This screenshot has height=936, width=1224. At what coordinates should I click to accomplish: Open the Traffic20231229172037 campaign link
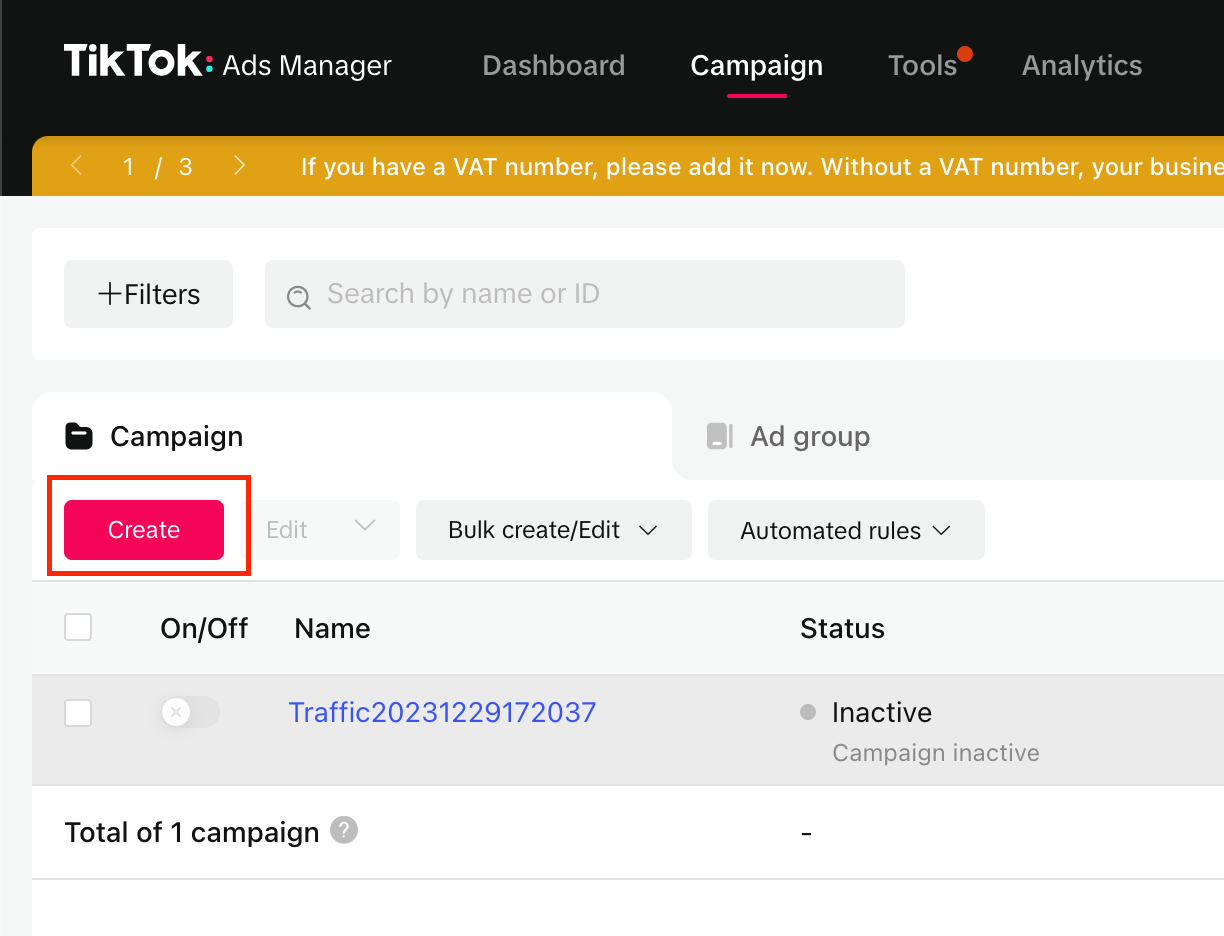[442, 712]
